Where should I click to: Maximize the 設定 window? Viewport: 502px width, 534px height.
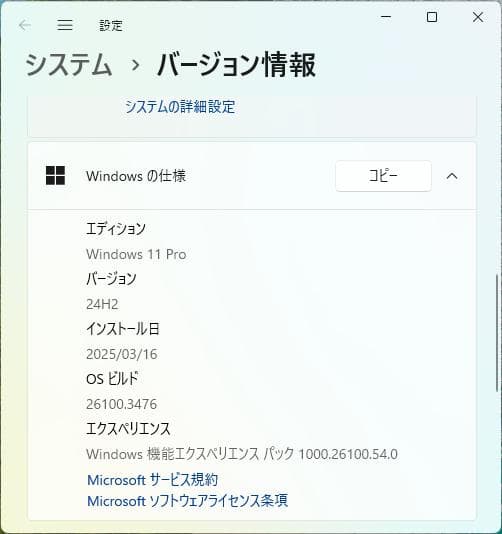click(x=432, y=17)
